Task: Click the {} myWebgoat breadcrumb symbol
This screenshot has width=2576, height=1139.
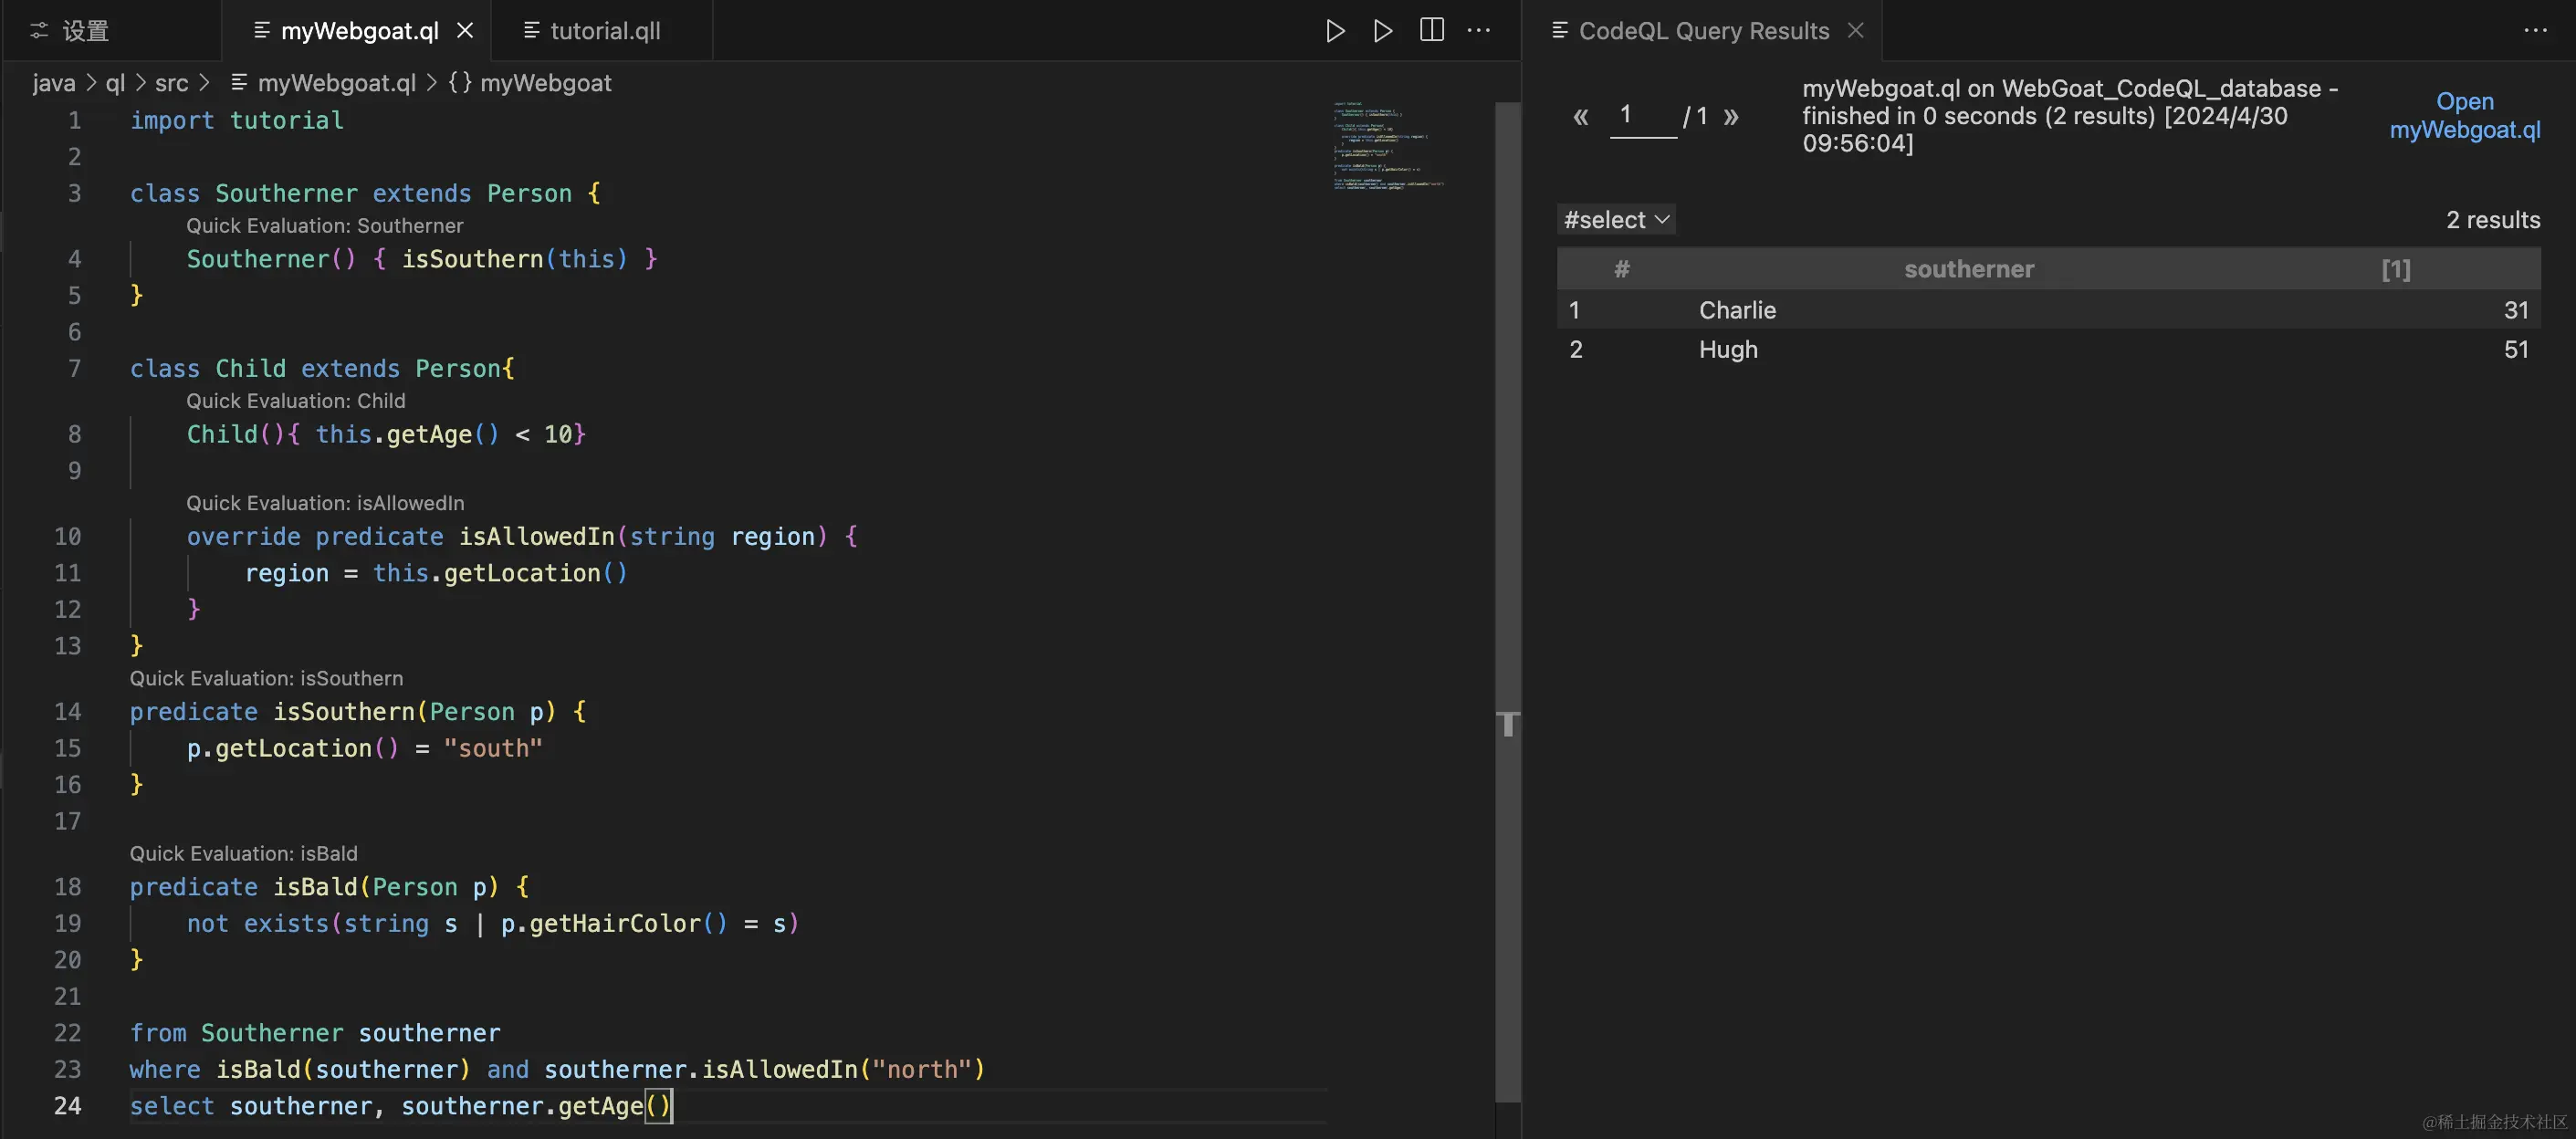Action: [x=530, y=83]
